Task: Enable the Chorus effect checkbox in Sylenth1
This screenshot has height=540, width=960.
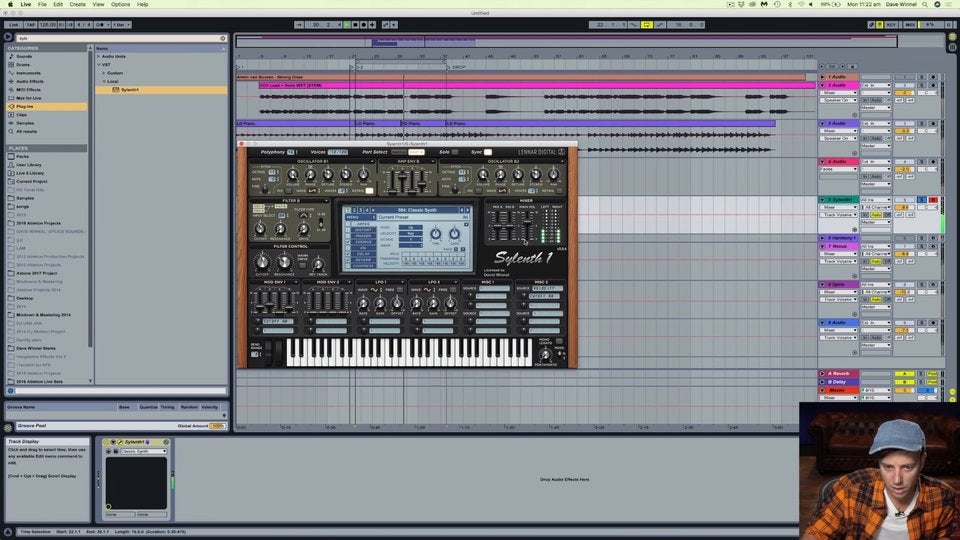Action: pyautogui.click(x=348, y=241)
